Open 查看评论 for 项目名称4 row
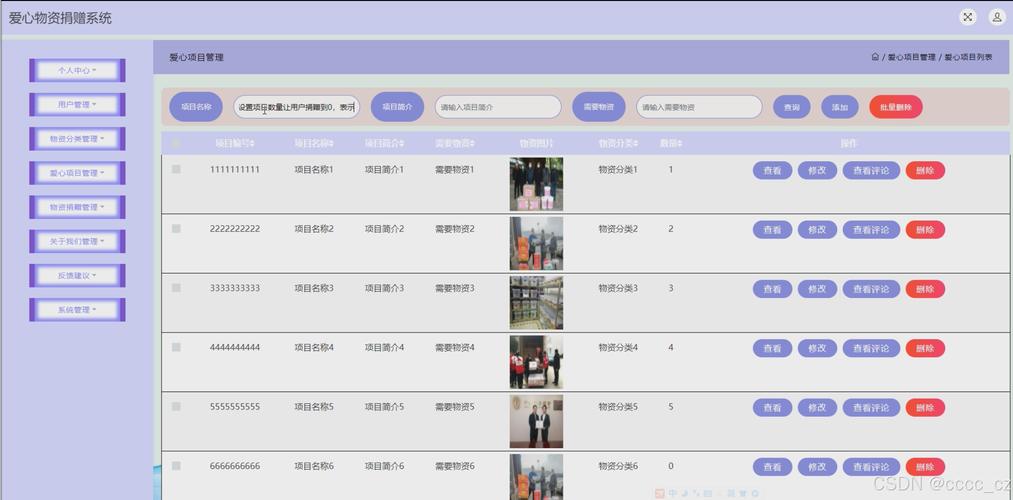Image resolution: width=1013 pixels, height=500 pixels. [871, 349]
